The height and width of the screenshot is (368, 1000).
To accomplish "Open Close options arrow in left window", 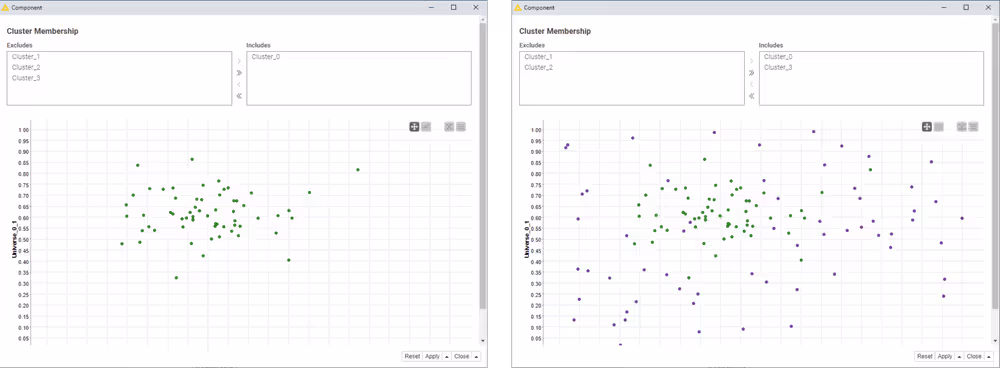I will click(x=476, y=357).
